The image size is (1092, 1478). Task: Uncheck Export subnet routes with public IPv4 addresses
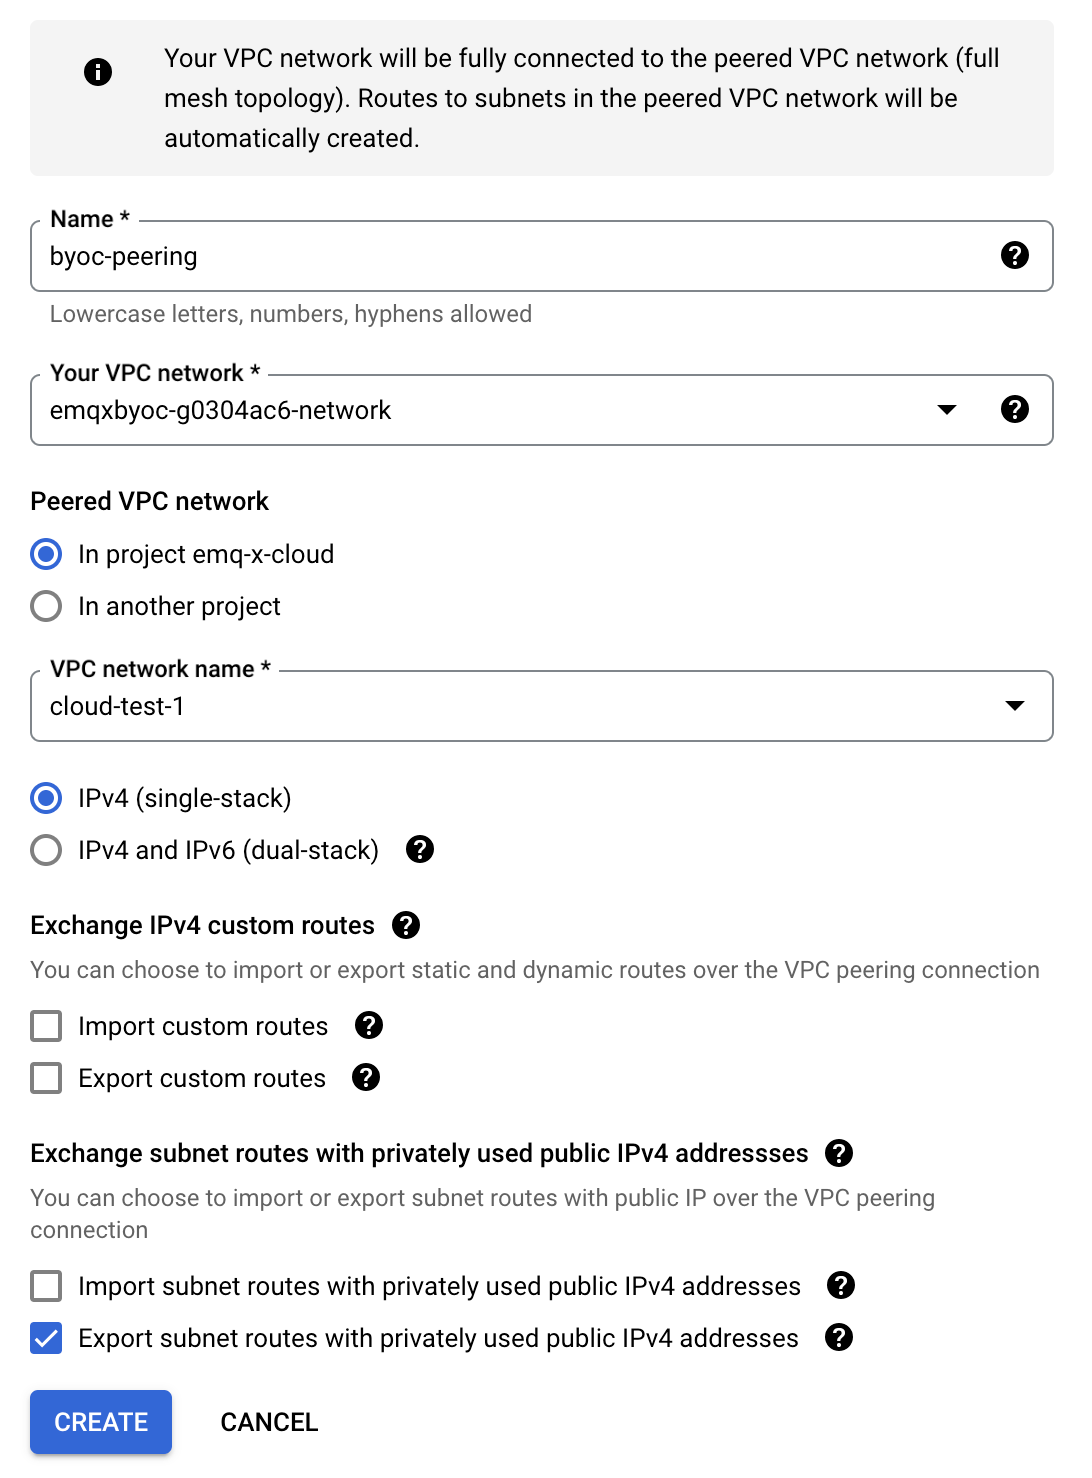(46, 1338)
